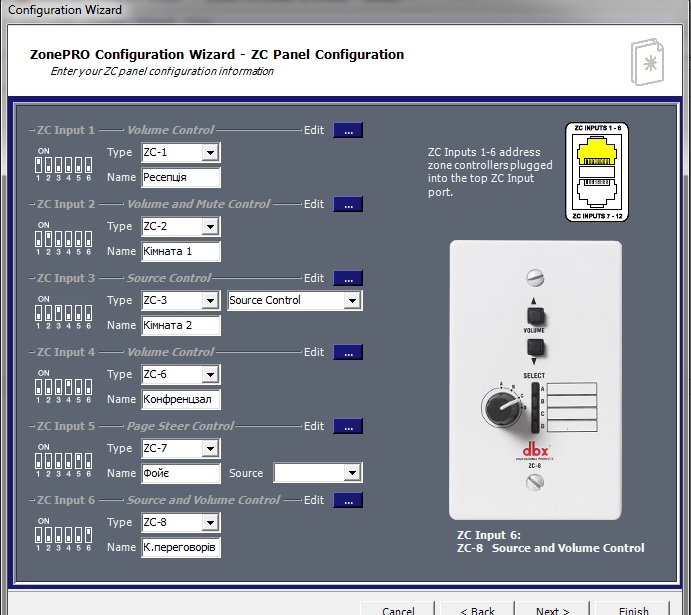Viewport: 691px width, 615px height.
Task: Toggle the DIP switch block for ZC Input 6
Action: click(63, 533)
